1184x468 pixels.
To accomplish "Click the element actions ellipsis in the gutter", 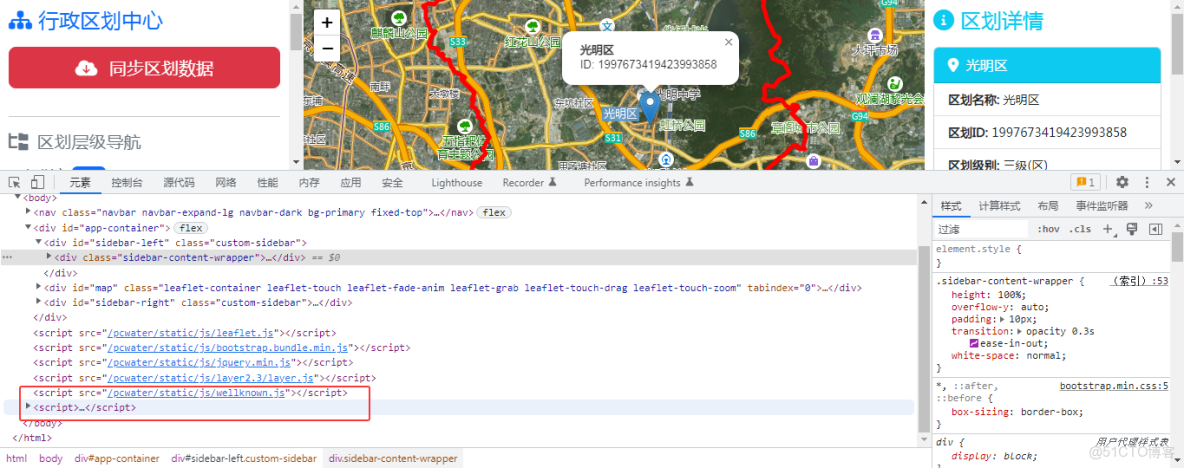I will coord(7,257).
